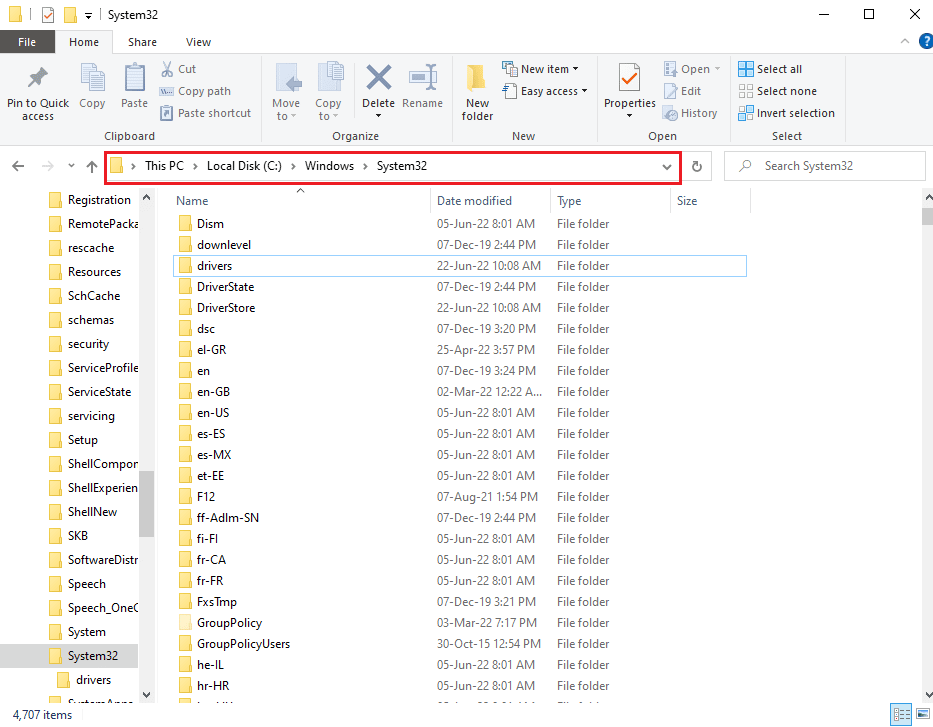The height and width of the screenshot is (727, 933).
Task: Select the GroupPolicyUsers folder
Action: click(459, 644)
